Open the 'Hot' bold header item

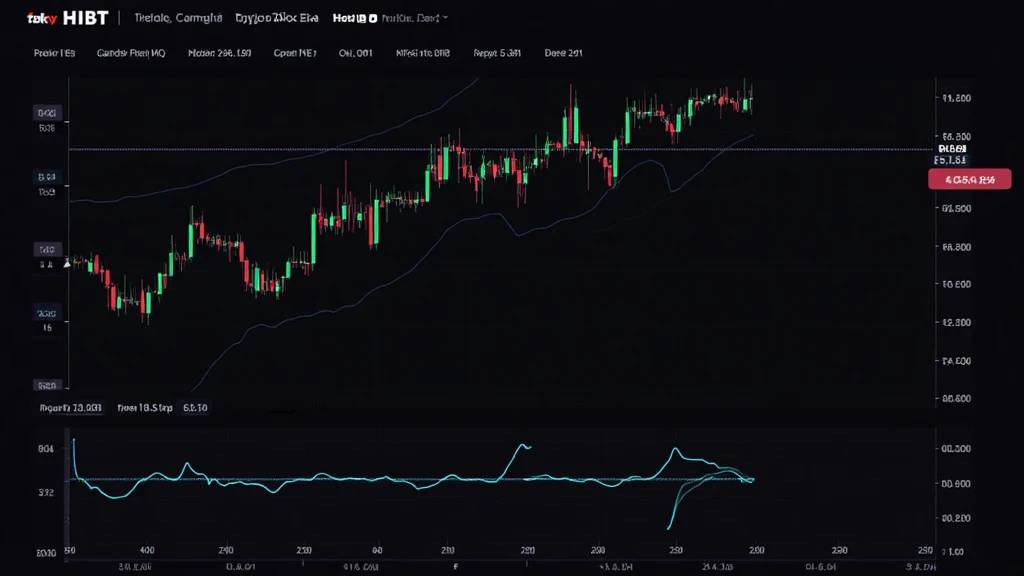[x=354, y=18]
